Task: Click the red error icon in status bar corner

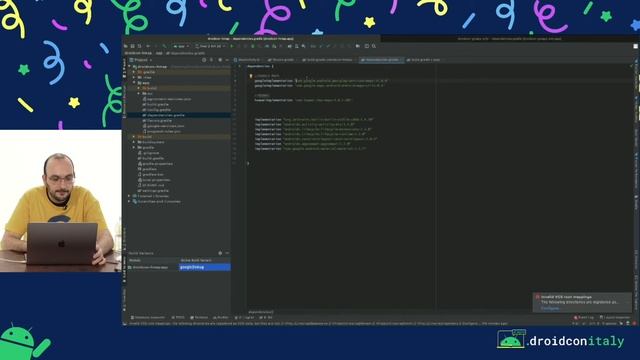Action: pyautogui.click(x=634, y=323)
